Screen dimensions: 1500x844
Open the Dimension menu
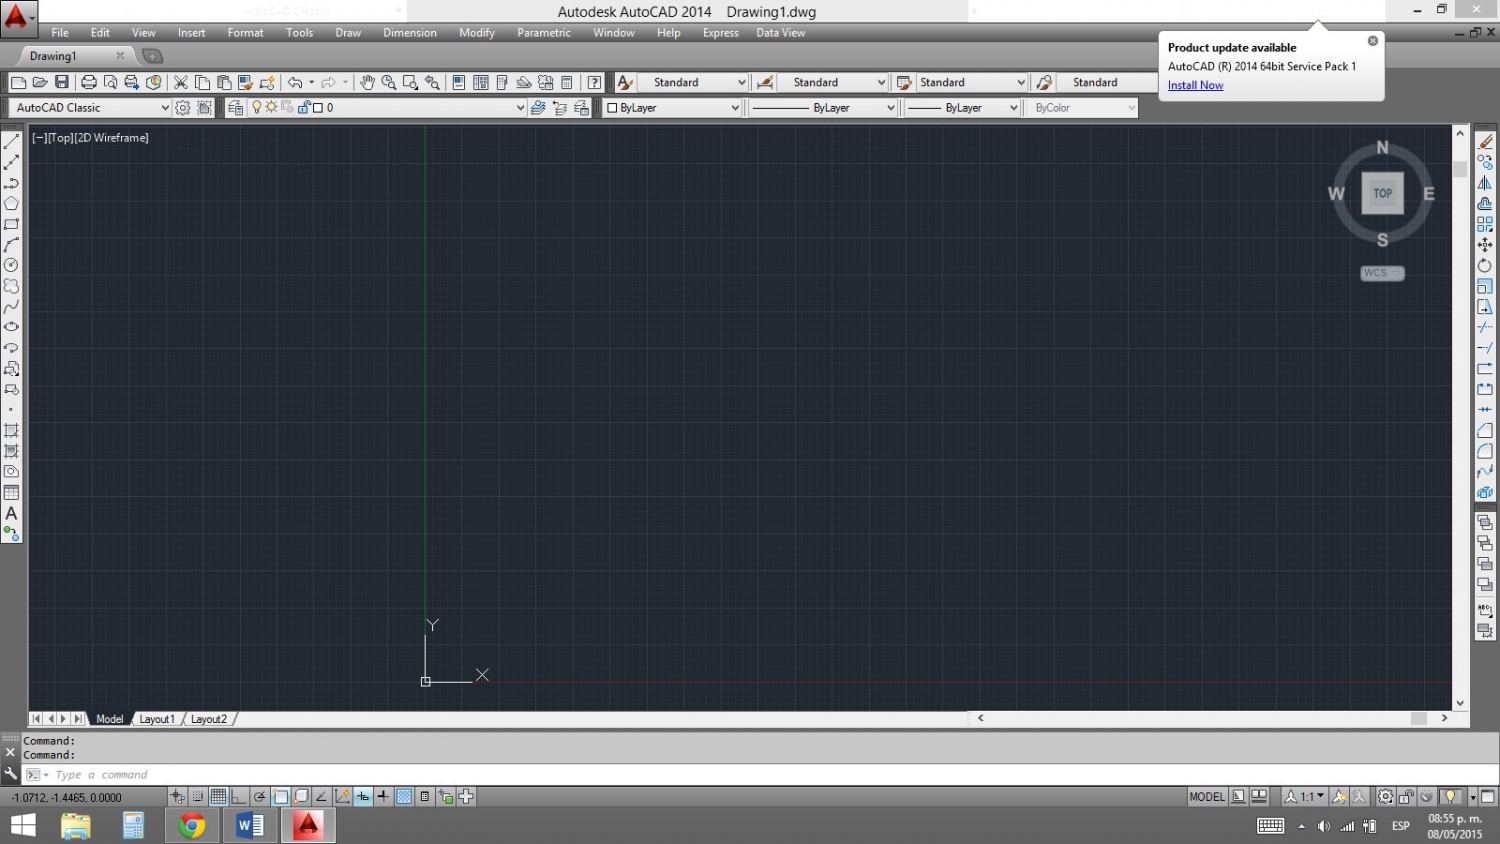coord(410,33)
